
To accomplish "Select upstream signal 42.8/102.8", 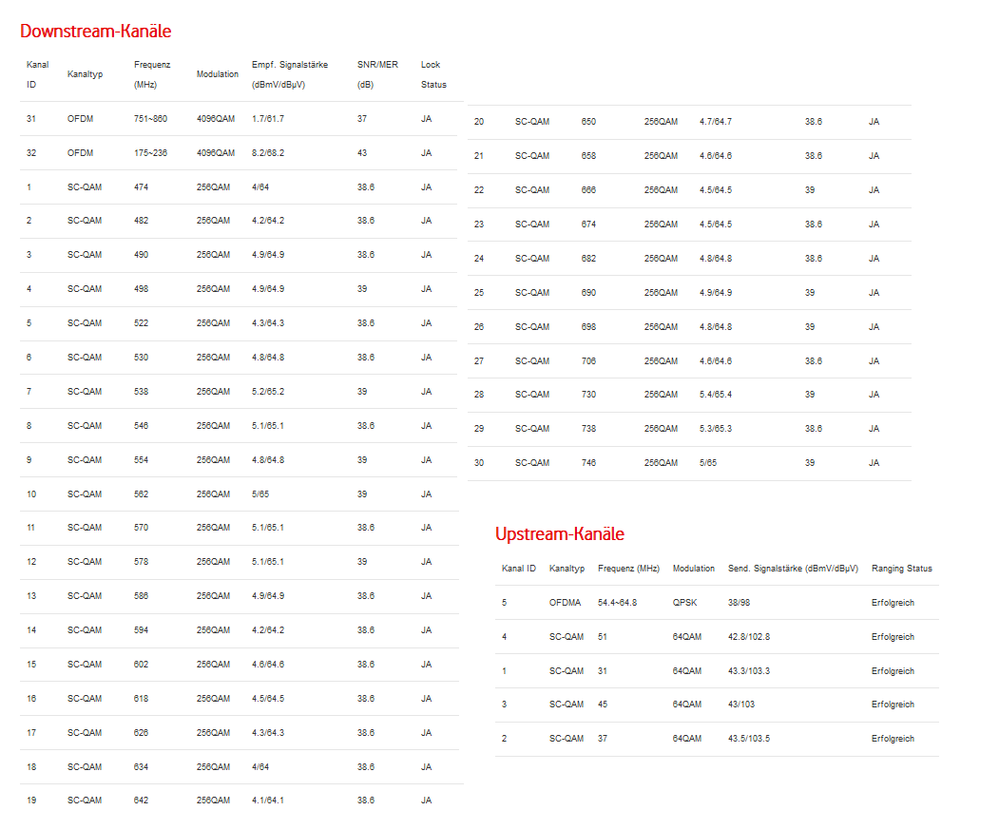I will (x=749, y=637).
